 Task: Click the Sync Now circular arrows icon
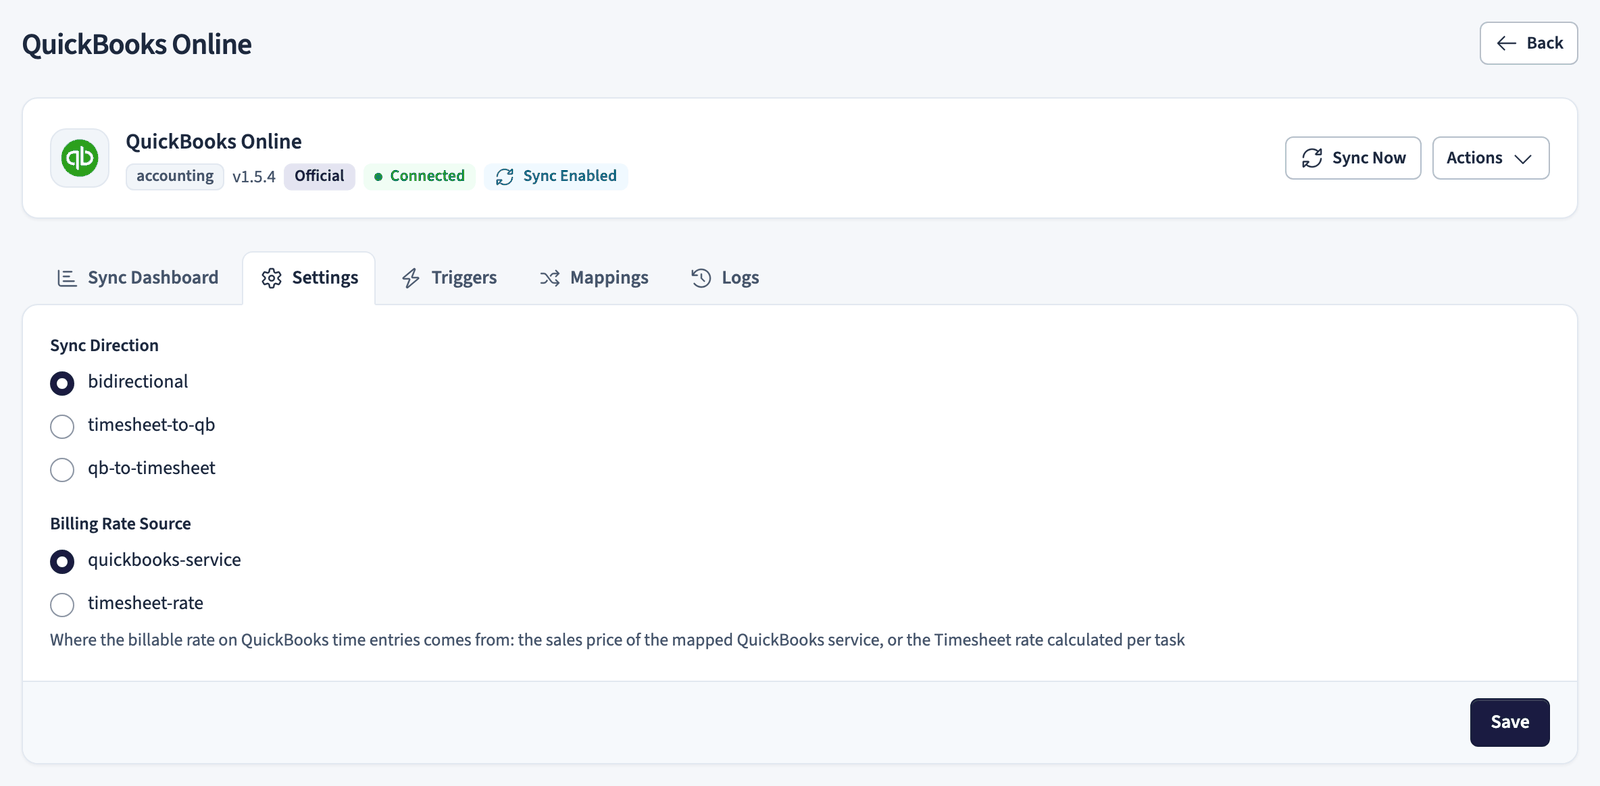pyautogui.click(x=1312, y=158)
